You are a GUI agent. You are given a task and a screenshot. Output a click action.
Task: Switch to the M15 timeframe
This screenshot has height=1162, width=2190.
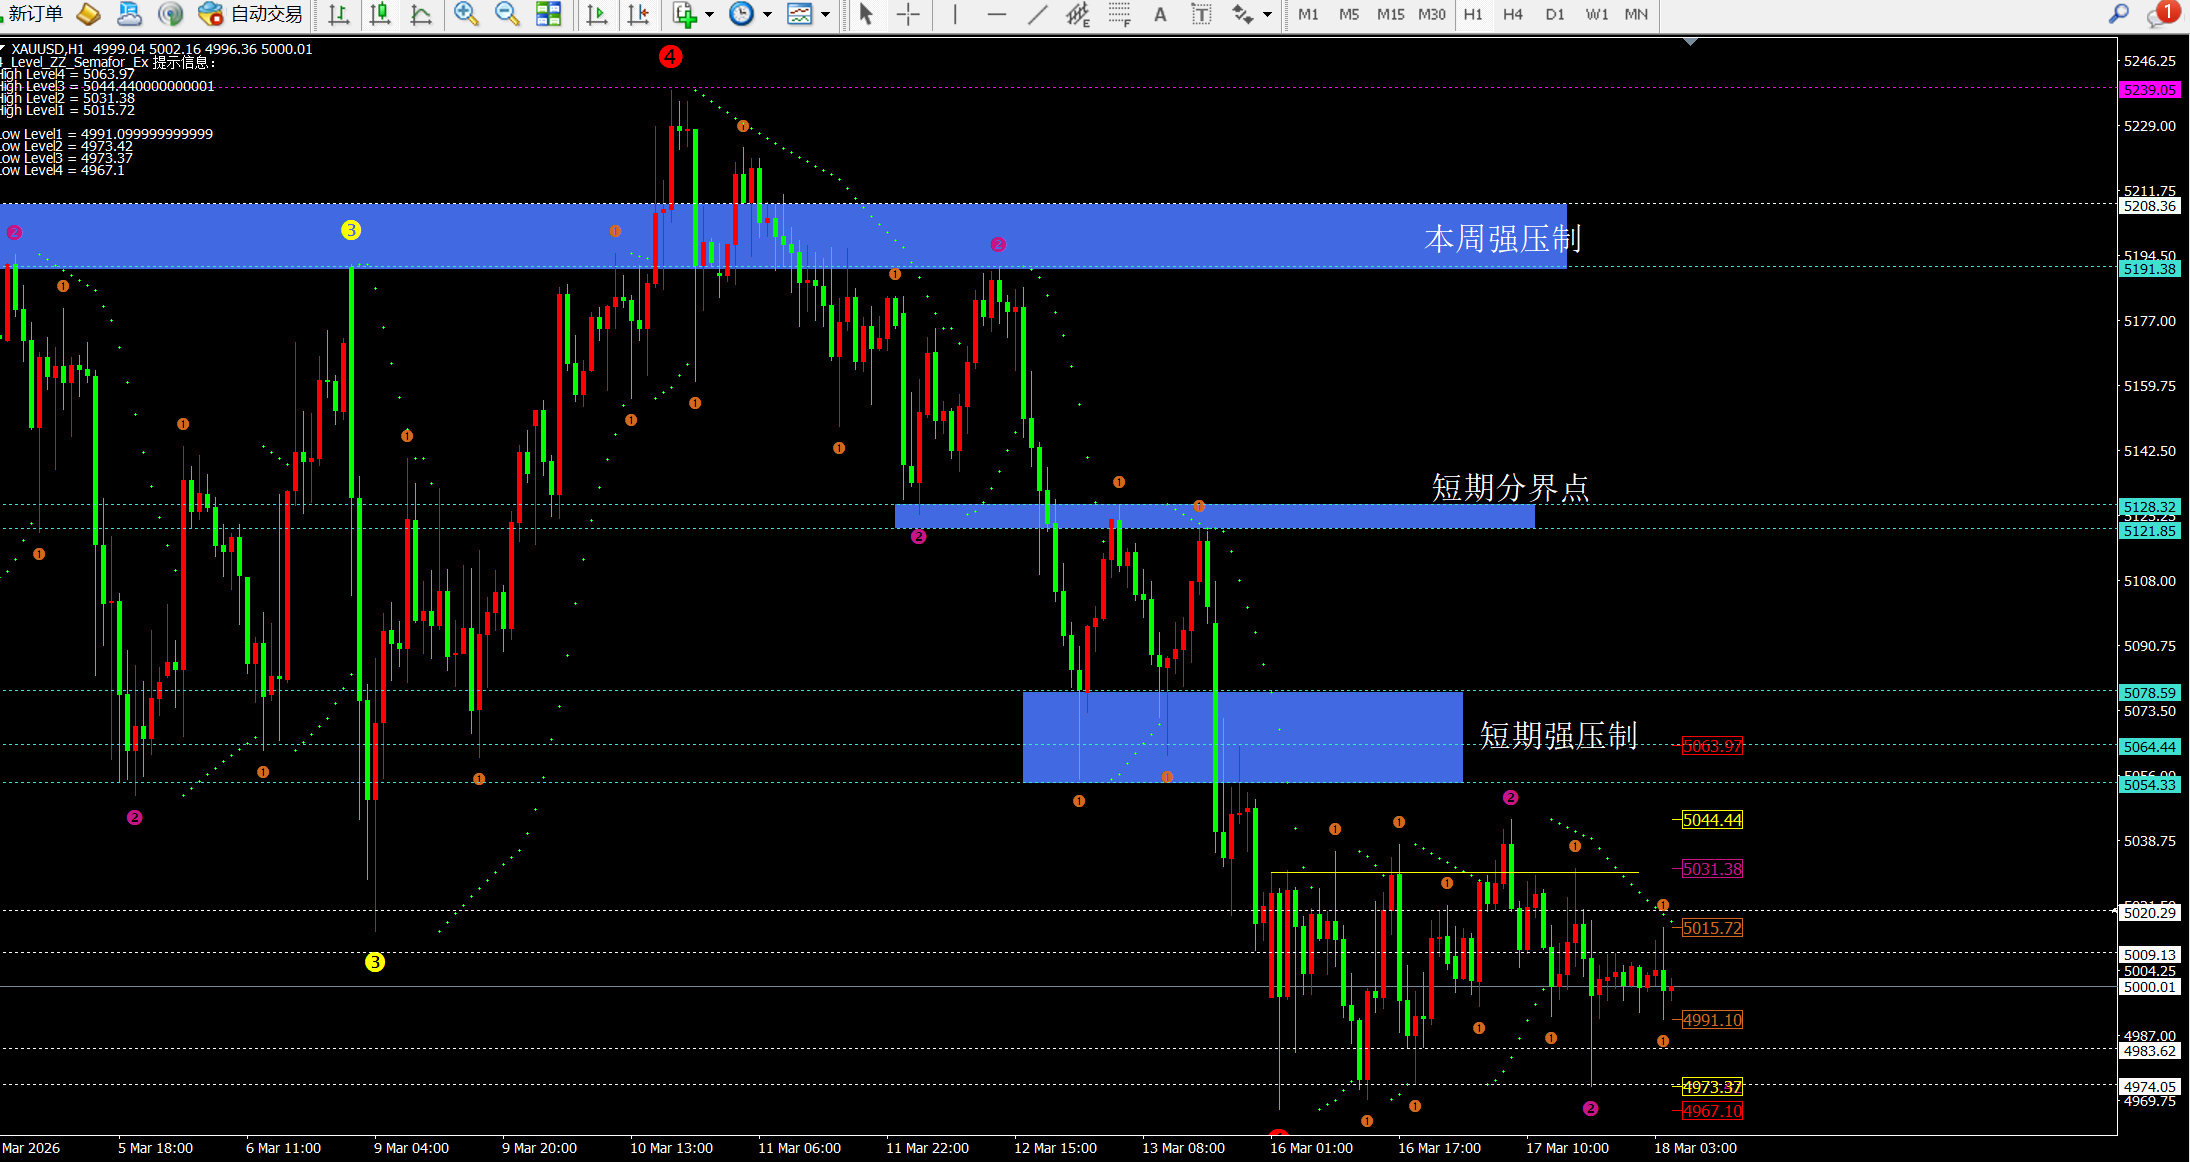(1390, 14)
